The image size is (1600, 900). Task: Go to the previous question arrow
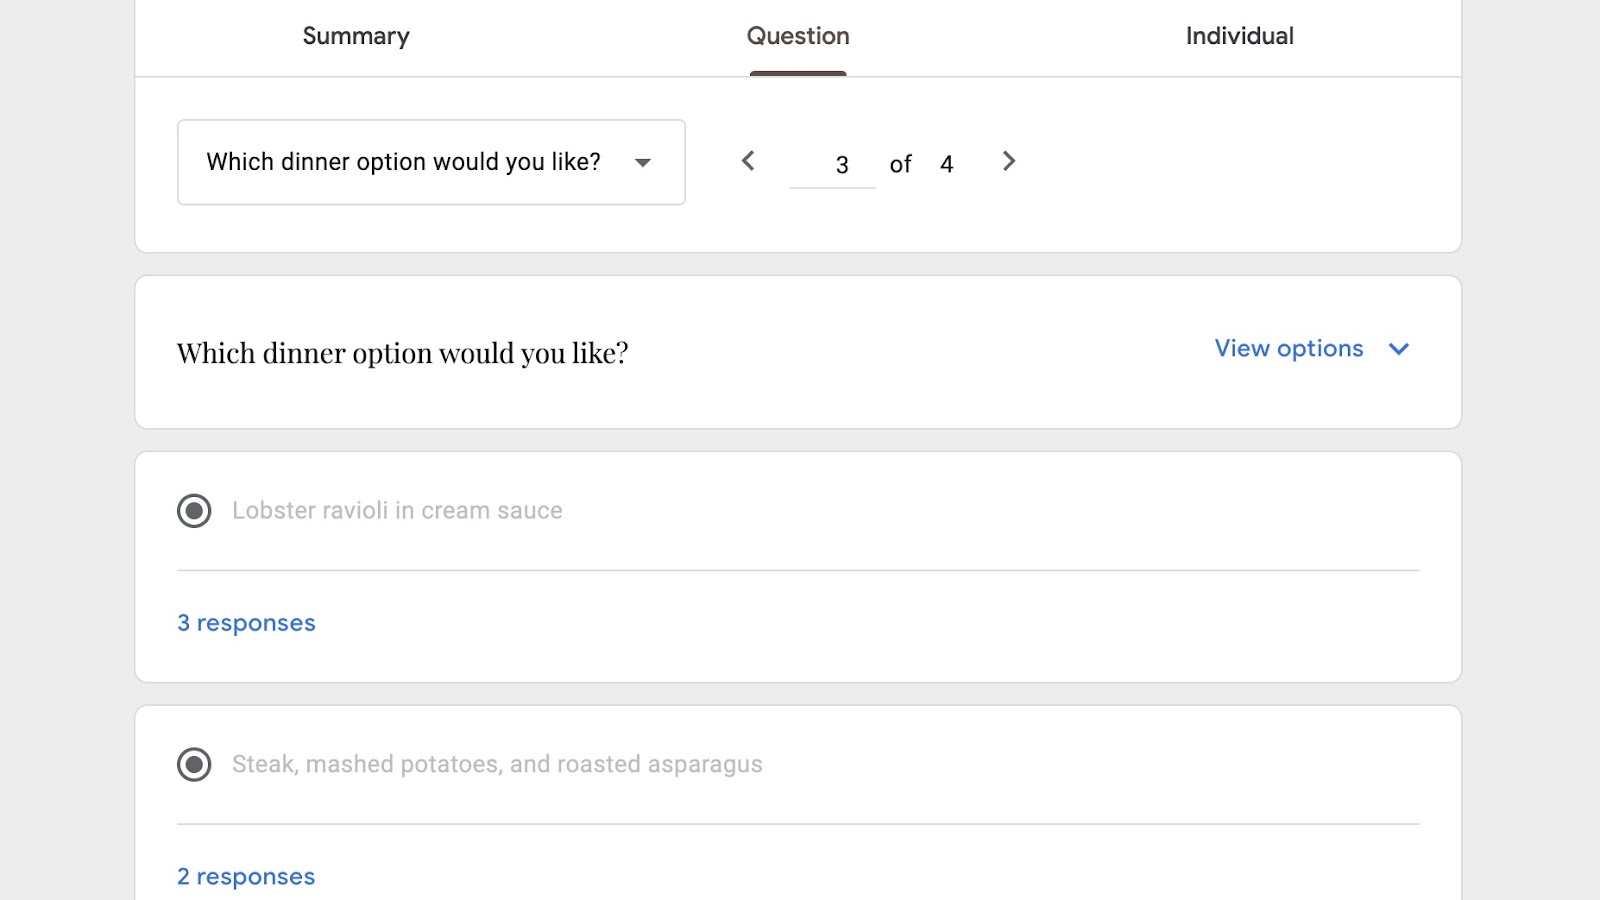pyautogui.click(x=748, y=161)
